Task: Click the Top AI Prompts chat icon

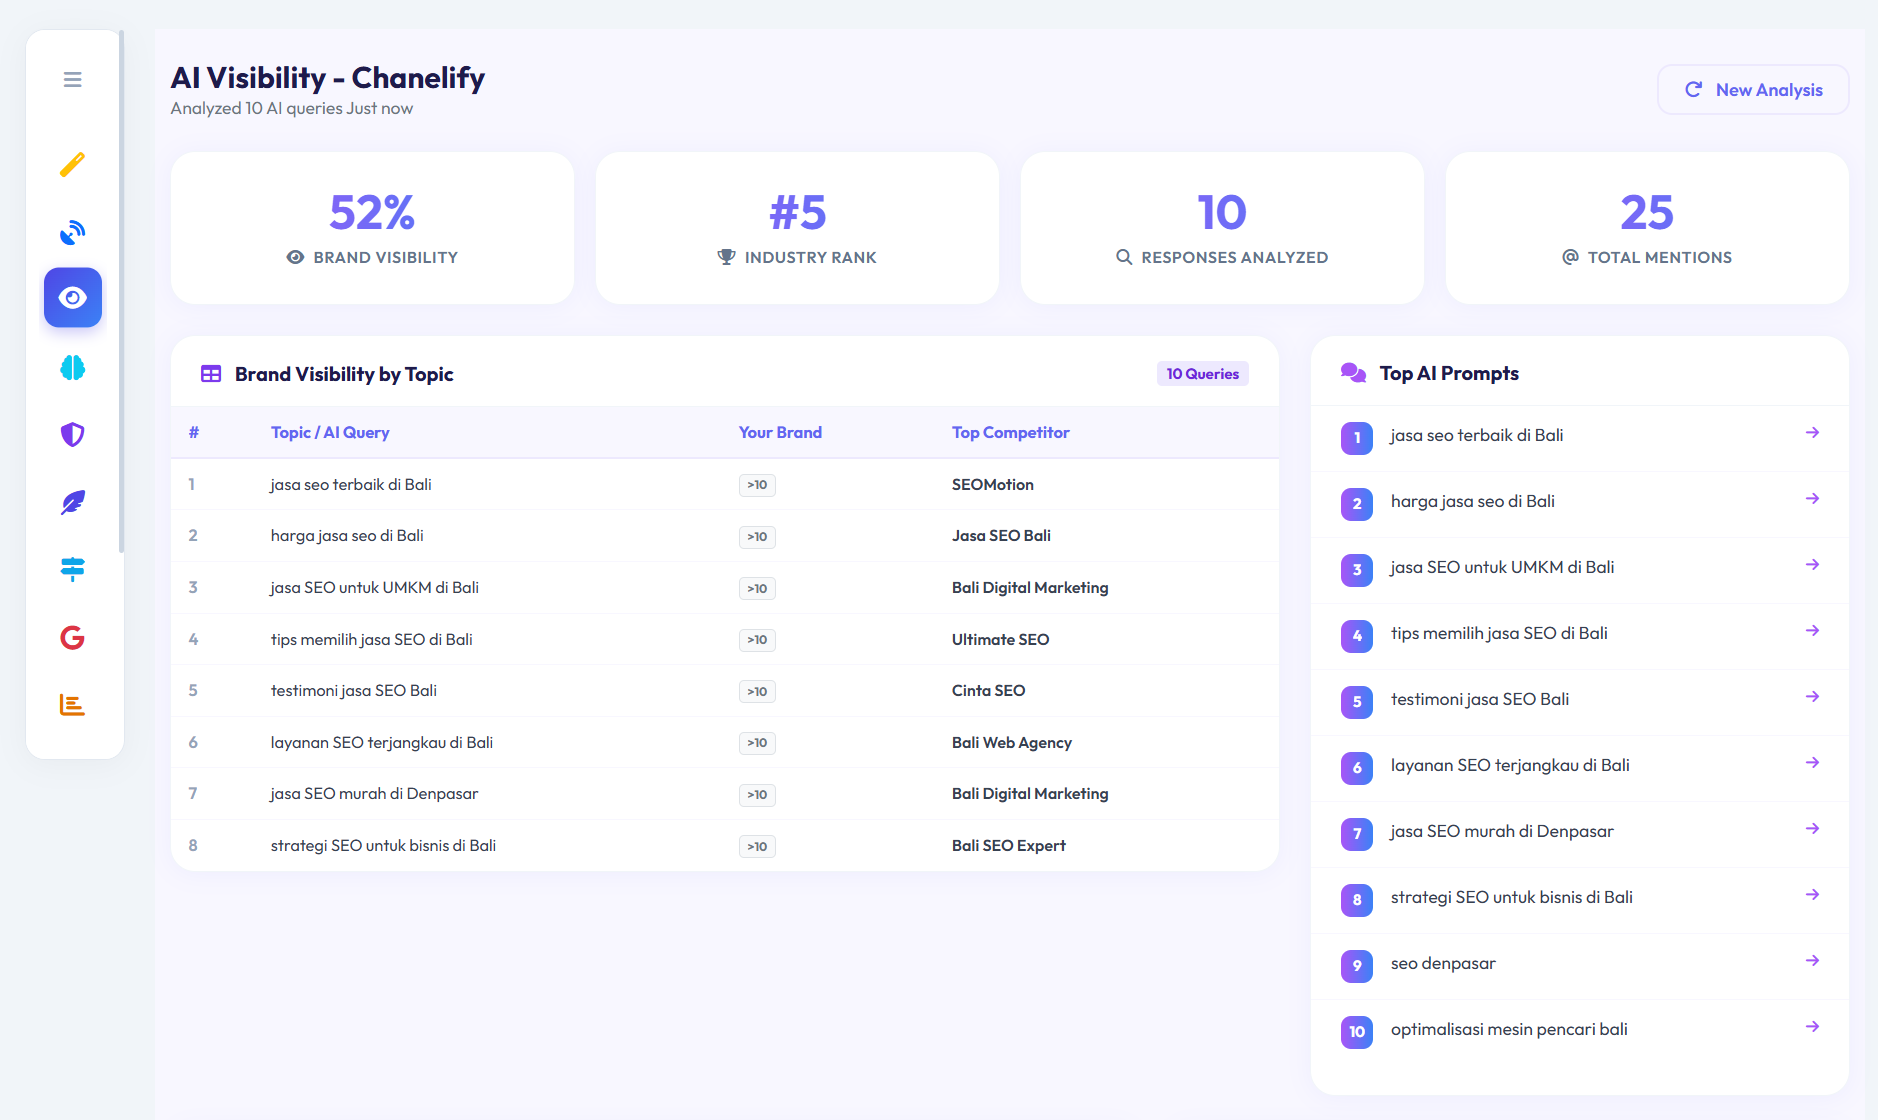Action: tap(1353, 373)
